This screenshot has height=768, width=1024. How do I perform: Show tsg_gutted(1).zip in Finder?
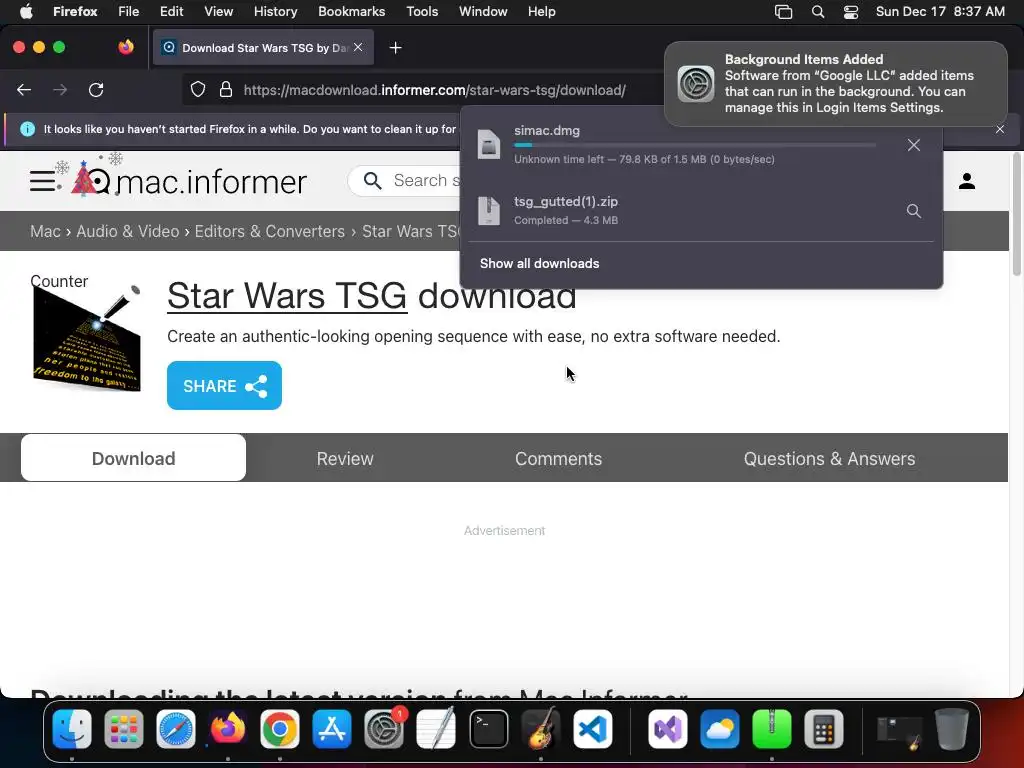click(x=914, y=211)
